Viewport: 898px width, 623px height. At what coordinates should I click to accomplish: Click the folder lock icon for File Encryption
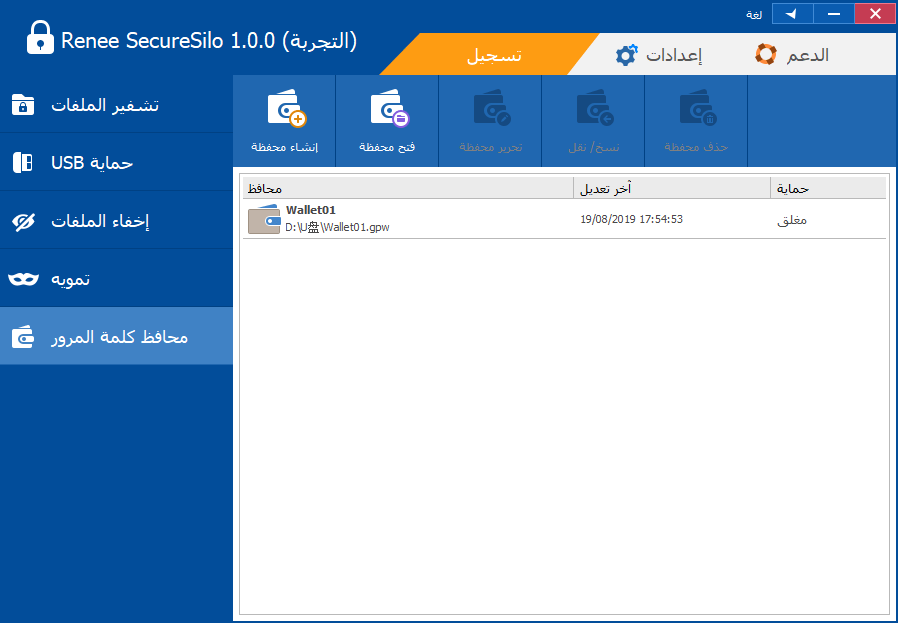pos(23,105)
